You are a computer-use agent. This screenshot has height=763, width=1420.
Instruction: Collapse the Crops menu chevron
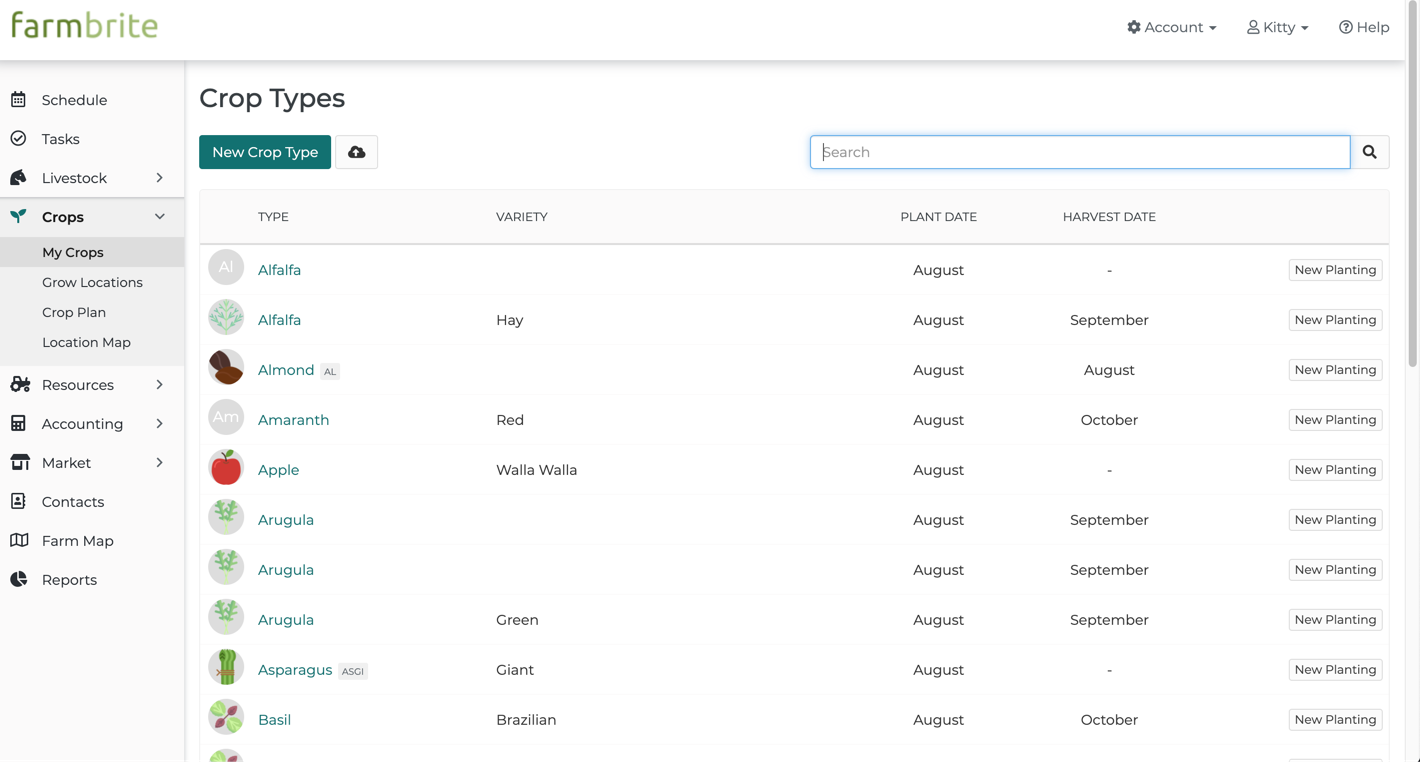pyautogui.click(x=160, y=217)
